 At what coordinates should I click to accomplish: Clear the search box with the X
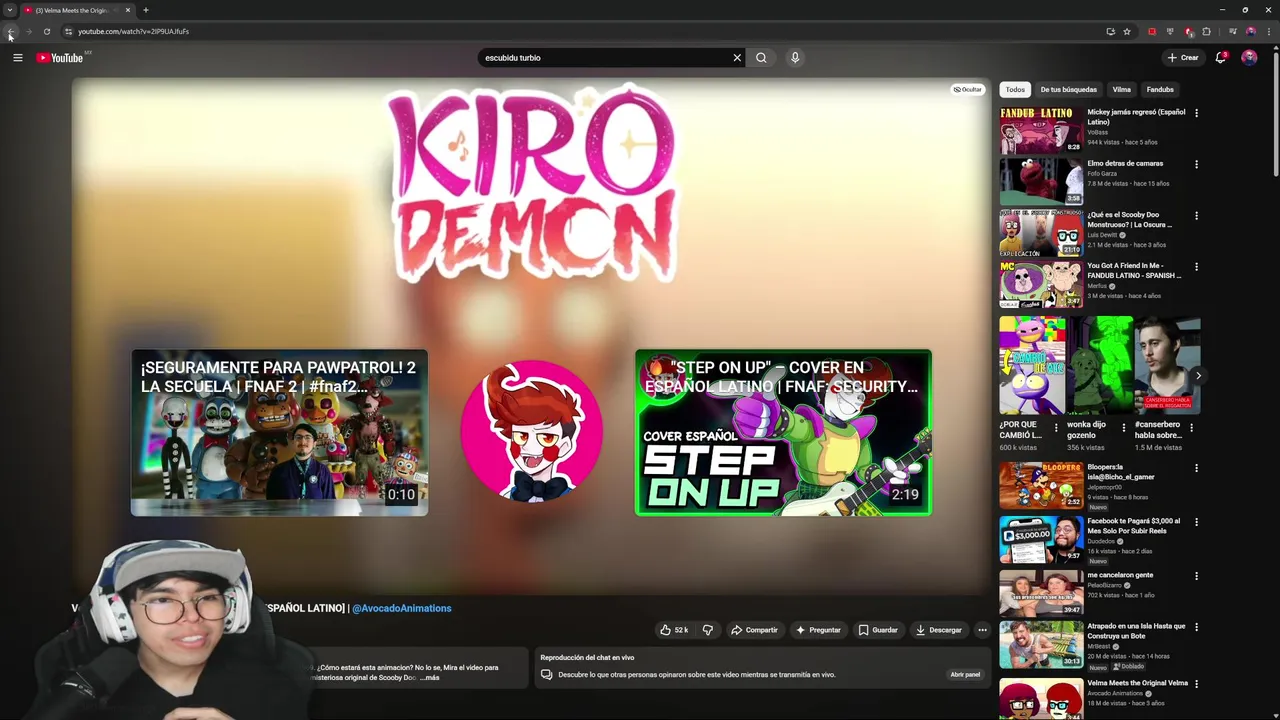(737, 58)
